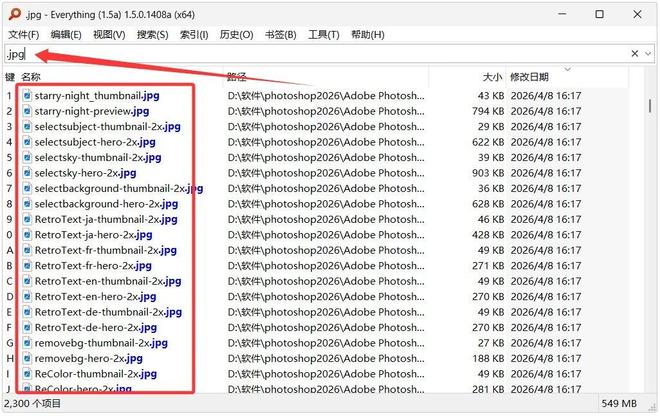Screen dimensions: 660x416
Task: Click the vertical scrollbar thumb of results list
Action: click(x=650, y=106)
